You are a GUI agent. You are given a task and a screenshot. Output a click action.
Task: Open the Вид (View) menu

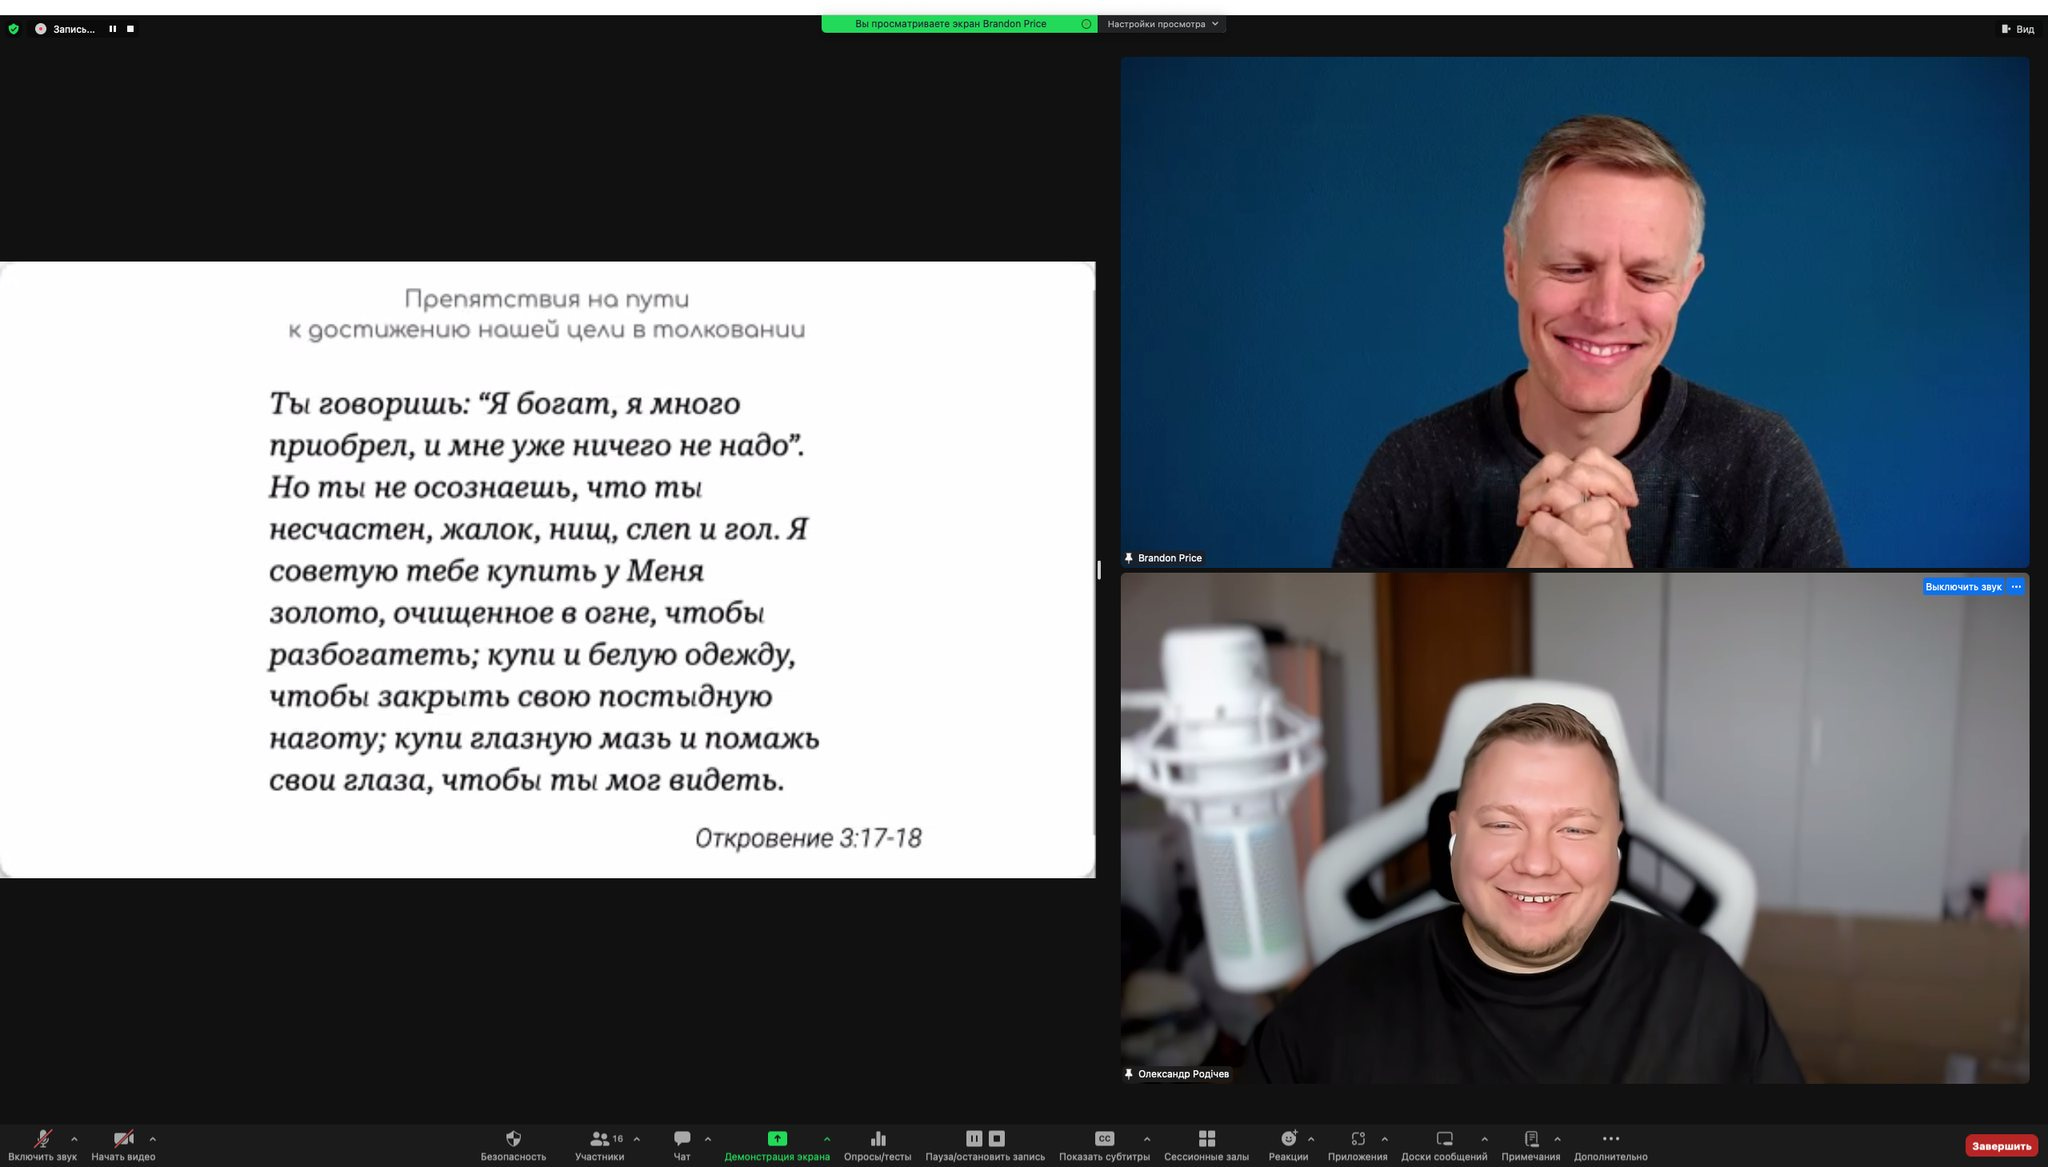coord(2018,29)
